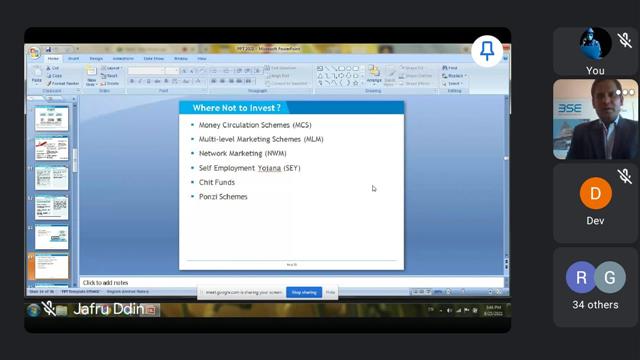Click the more options dots on presenter video
640x360 pixels.
pos(625,93)
